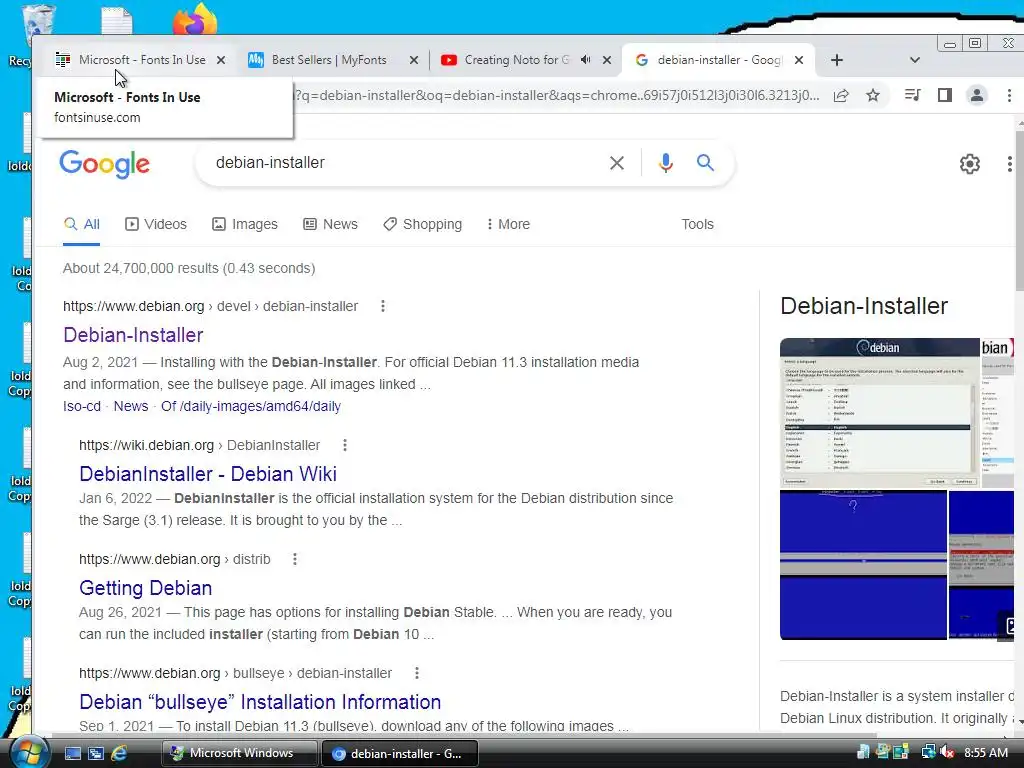This screenshot has width=1024, height=768.
Task: Click the result count text
Action: click(189, 268)
